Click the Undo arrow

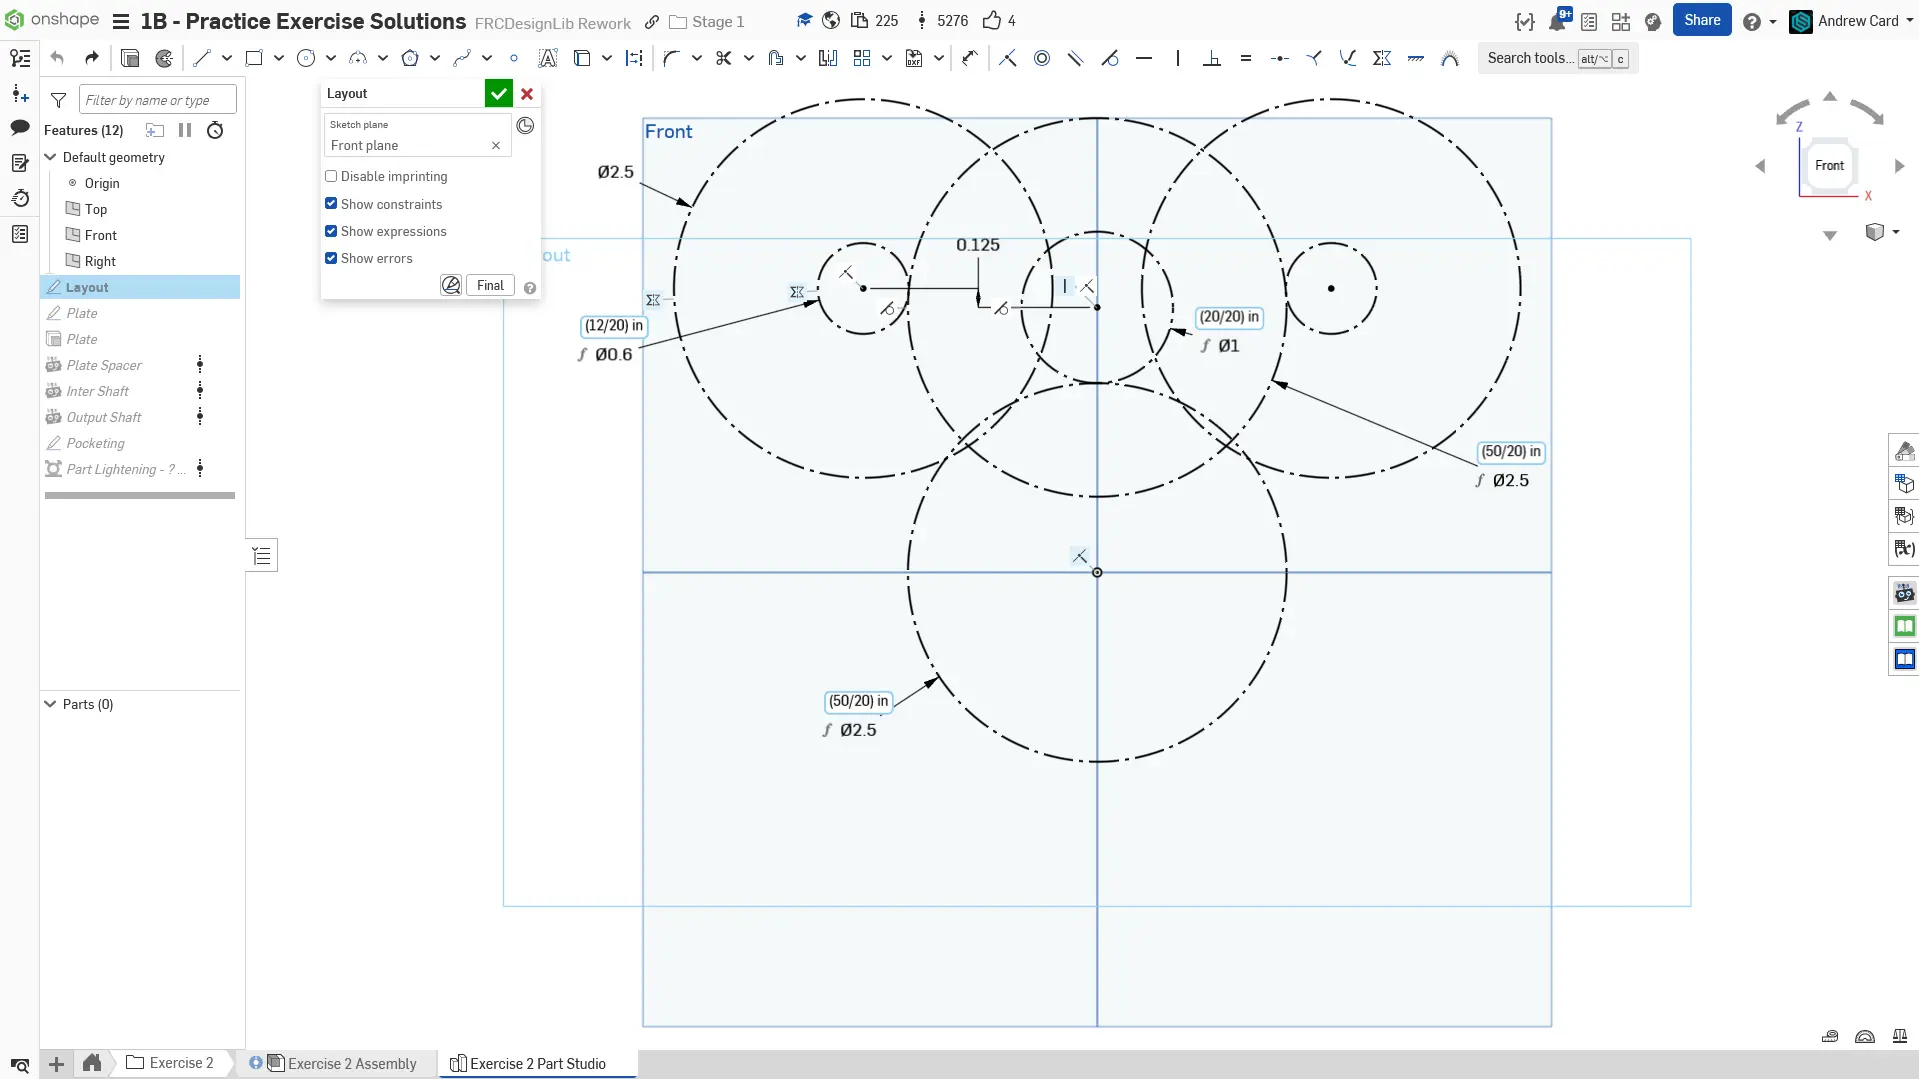tap(57, 58)
